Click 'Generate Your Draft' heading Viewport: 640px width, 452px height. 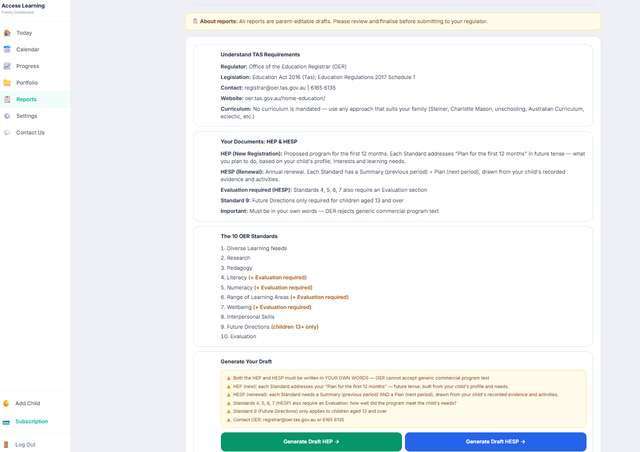click(x=246, y=361)
